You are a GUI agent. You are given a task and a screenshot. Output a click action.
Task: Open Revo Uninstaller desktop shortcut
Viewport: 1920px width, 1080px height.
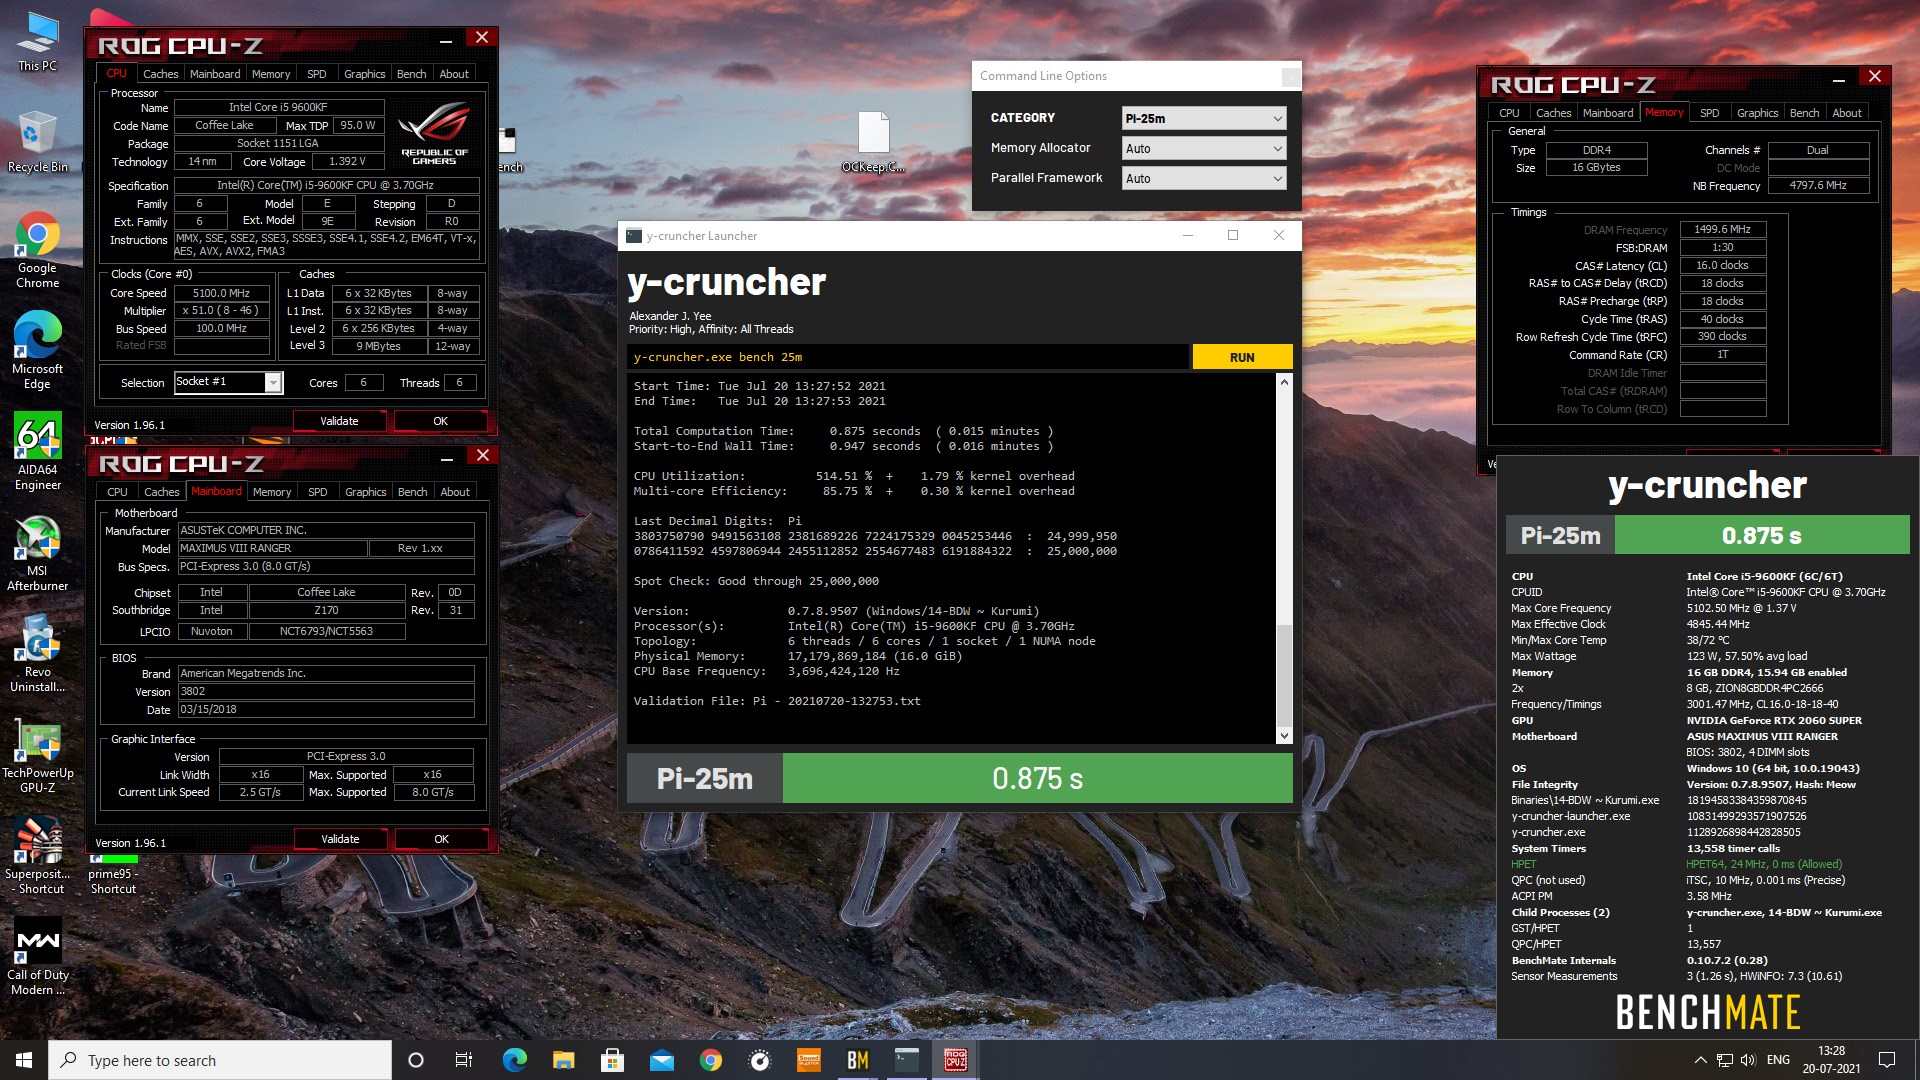(x=37, y=654)
